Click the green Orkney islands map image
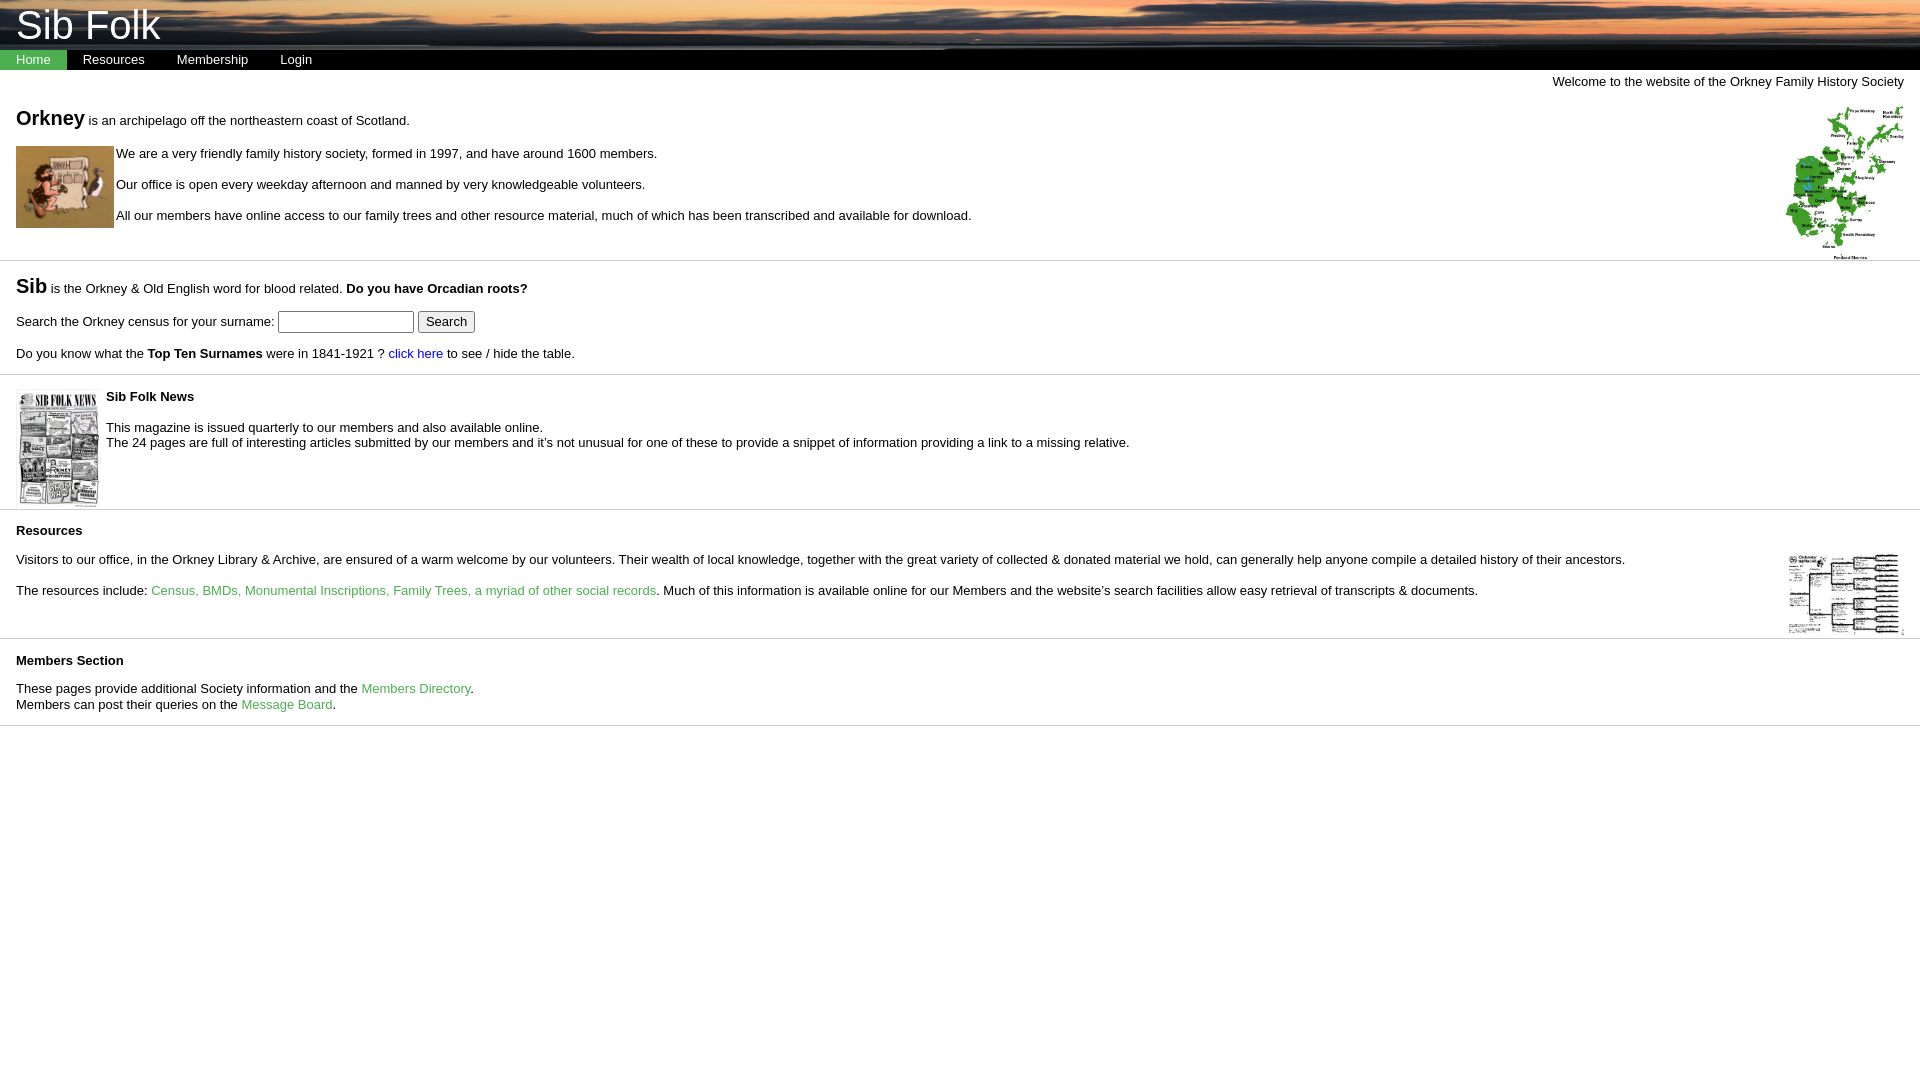1920x1080 pixels. (1844, 183)
